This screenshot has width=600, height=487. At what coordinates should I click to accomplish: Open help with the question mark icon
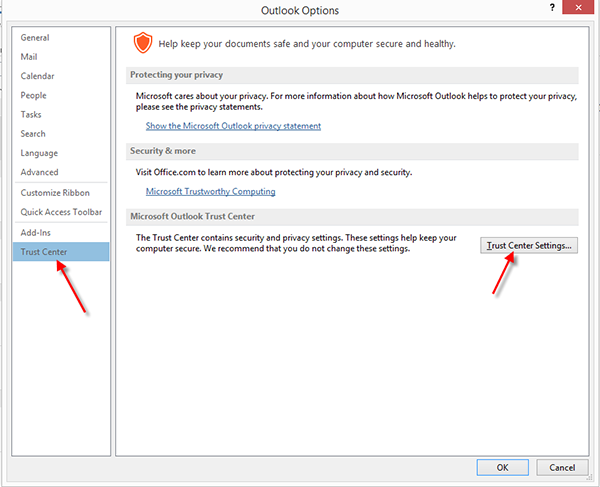552,7
